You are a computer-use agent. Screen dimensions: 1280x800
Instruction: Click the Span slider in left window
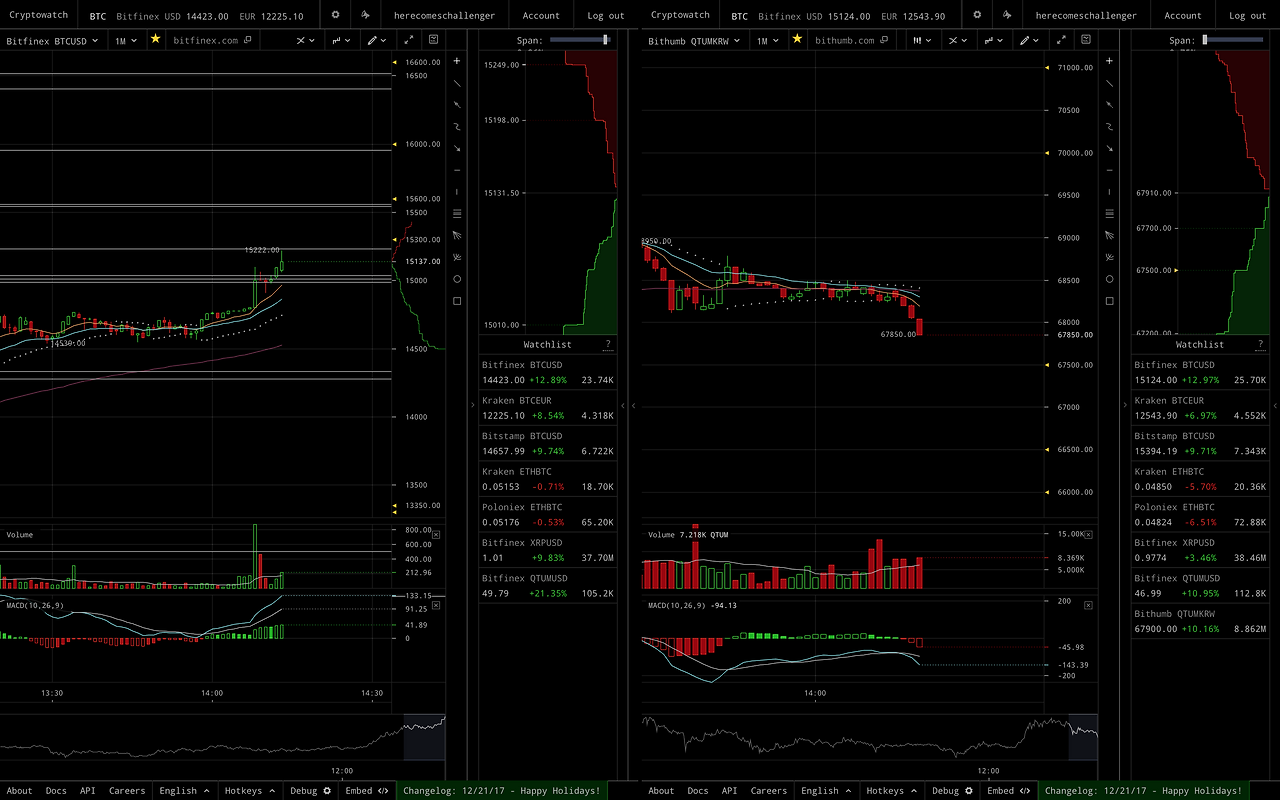click(580, 40)
